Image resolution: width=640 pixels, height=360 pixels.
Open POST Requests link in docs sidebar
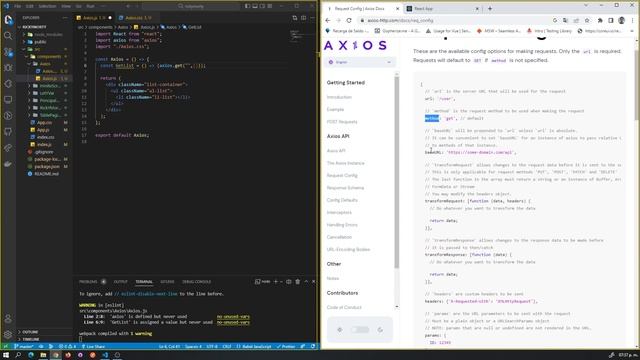click(x=342, y=122)
